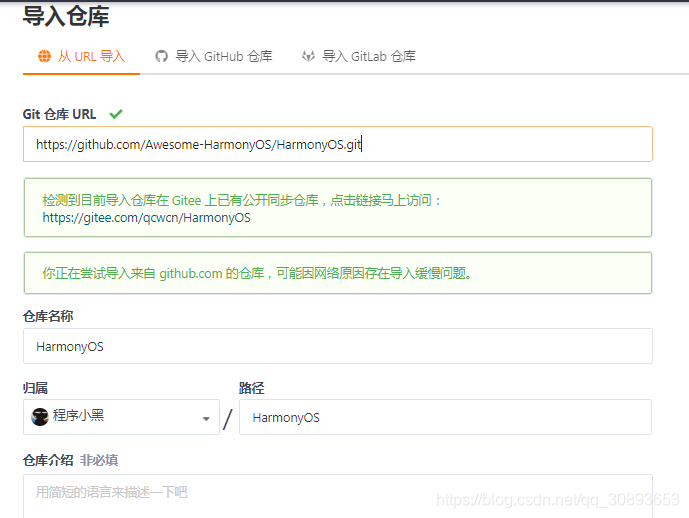689x518 pixels.
Task: Click the GitLab fox icon
Action: point(308,56)
